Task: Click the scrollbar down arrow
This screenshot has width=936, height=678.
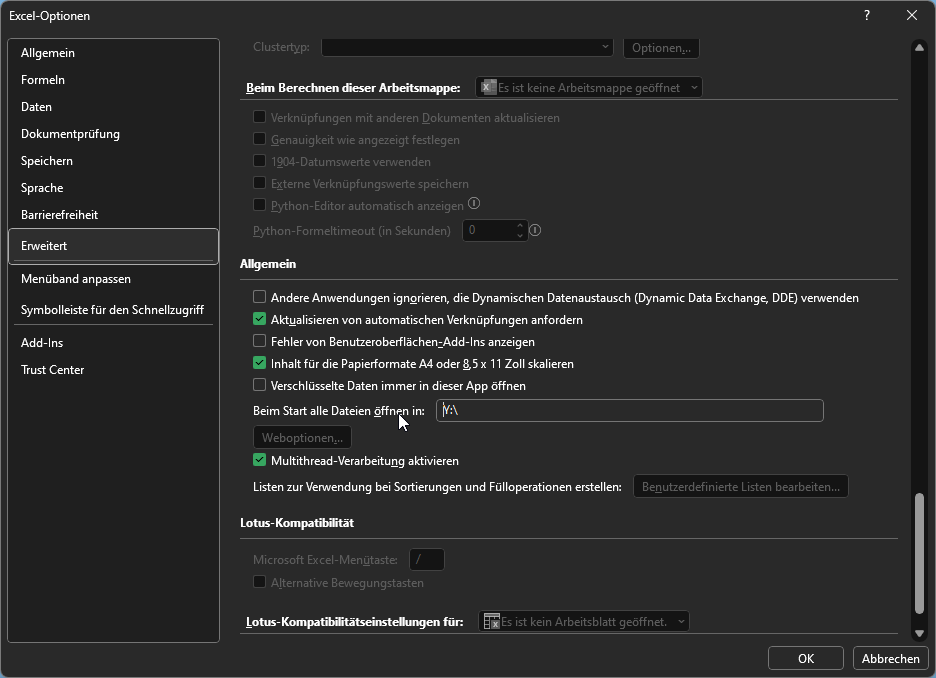Action: pos(919,632)
